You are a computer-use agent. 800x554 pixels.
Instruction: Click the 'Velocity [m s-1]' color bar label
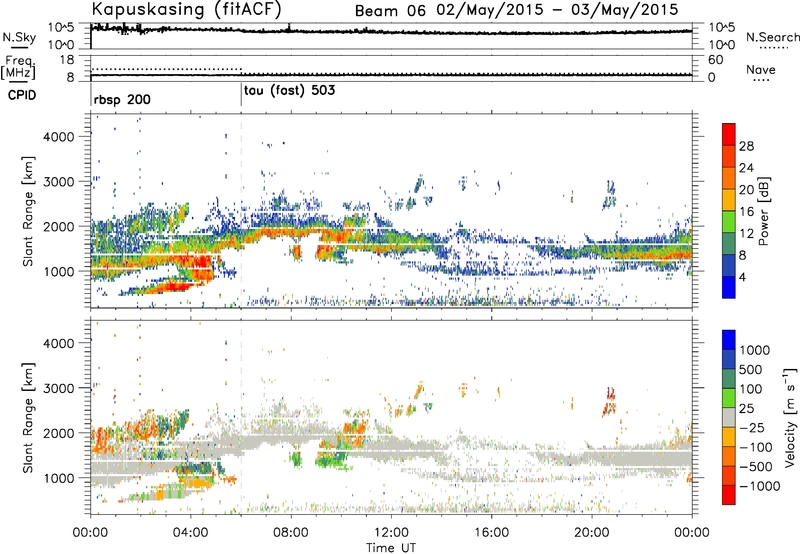790,417
